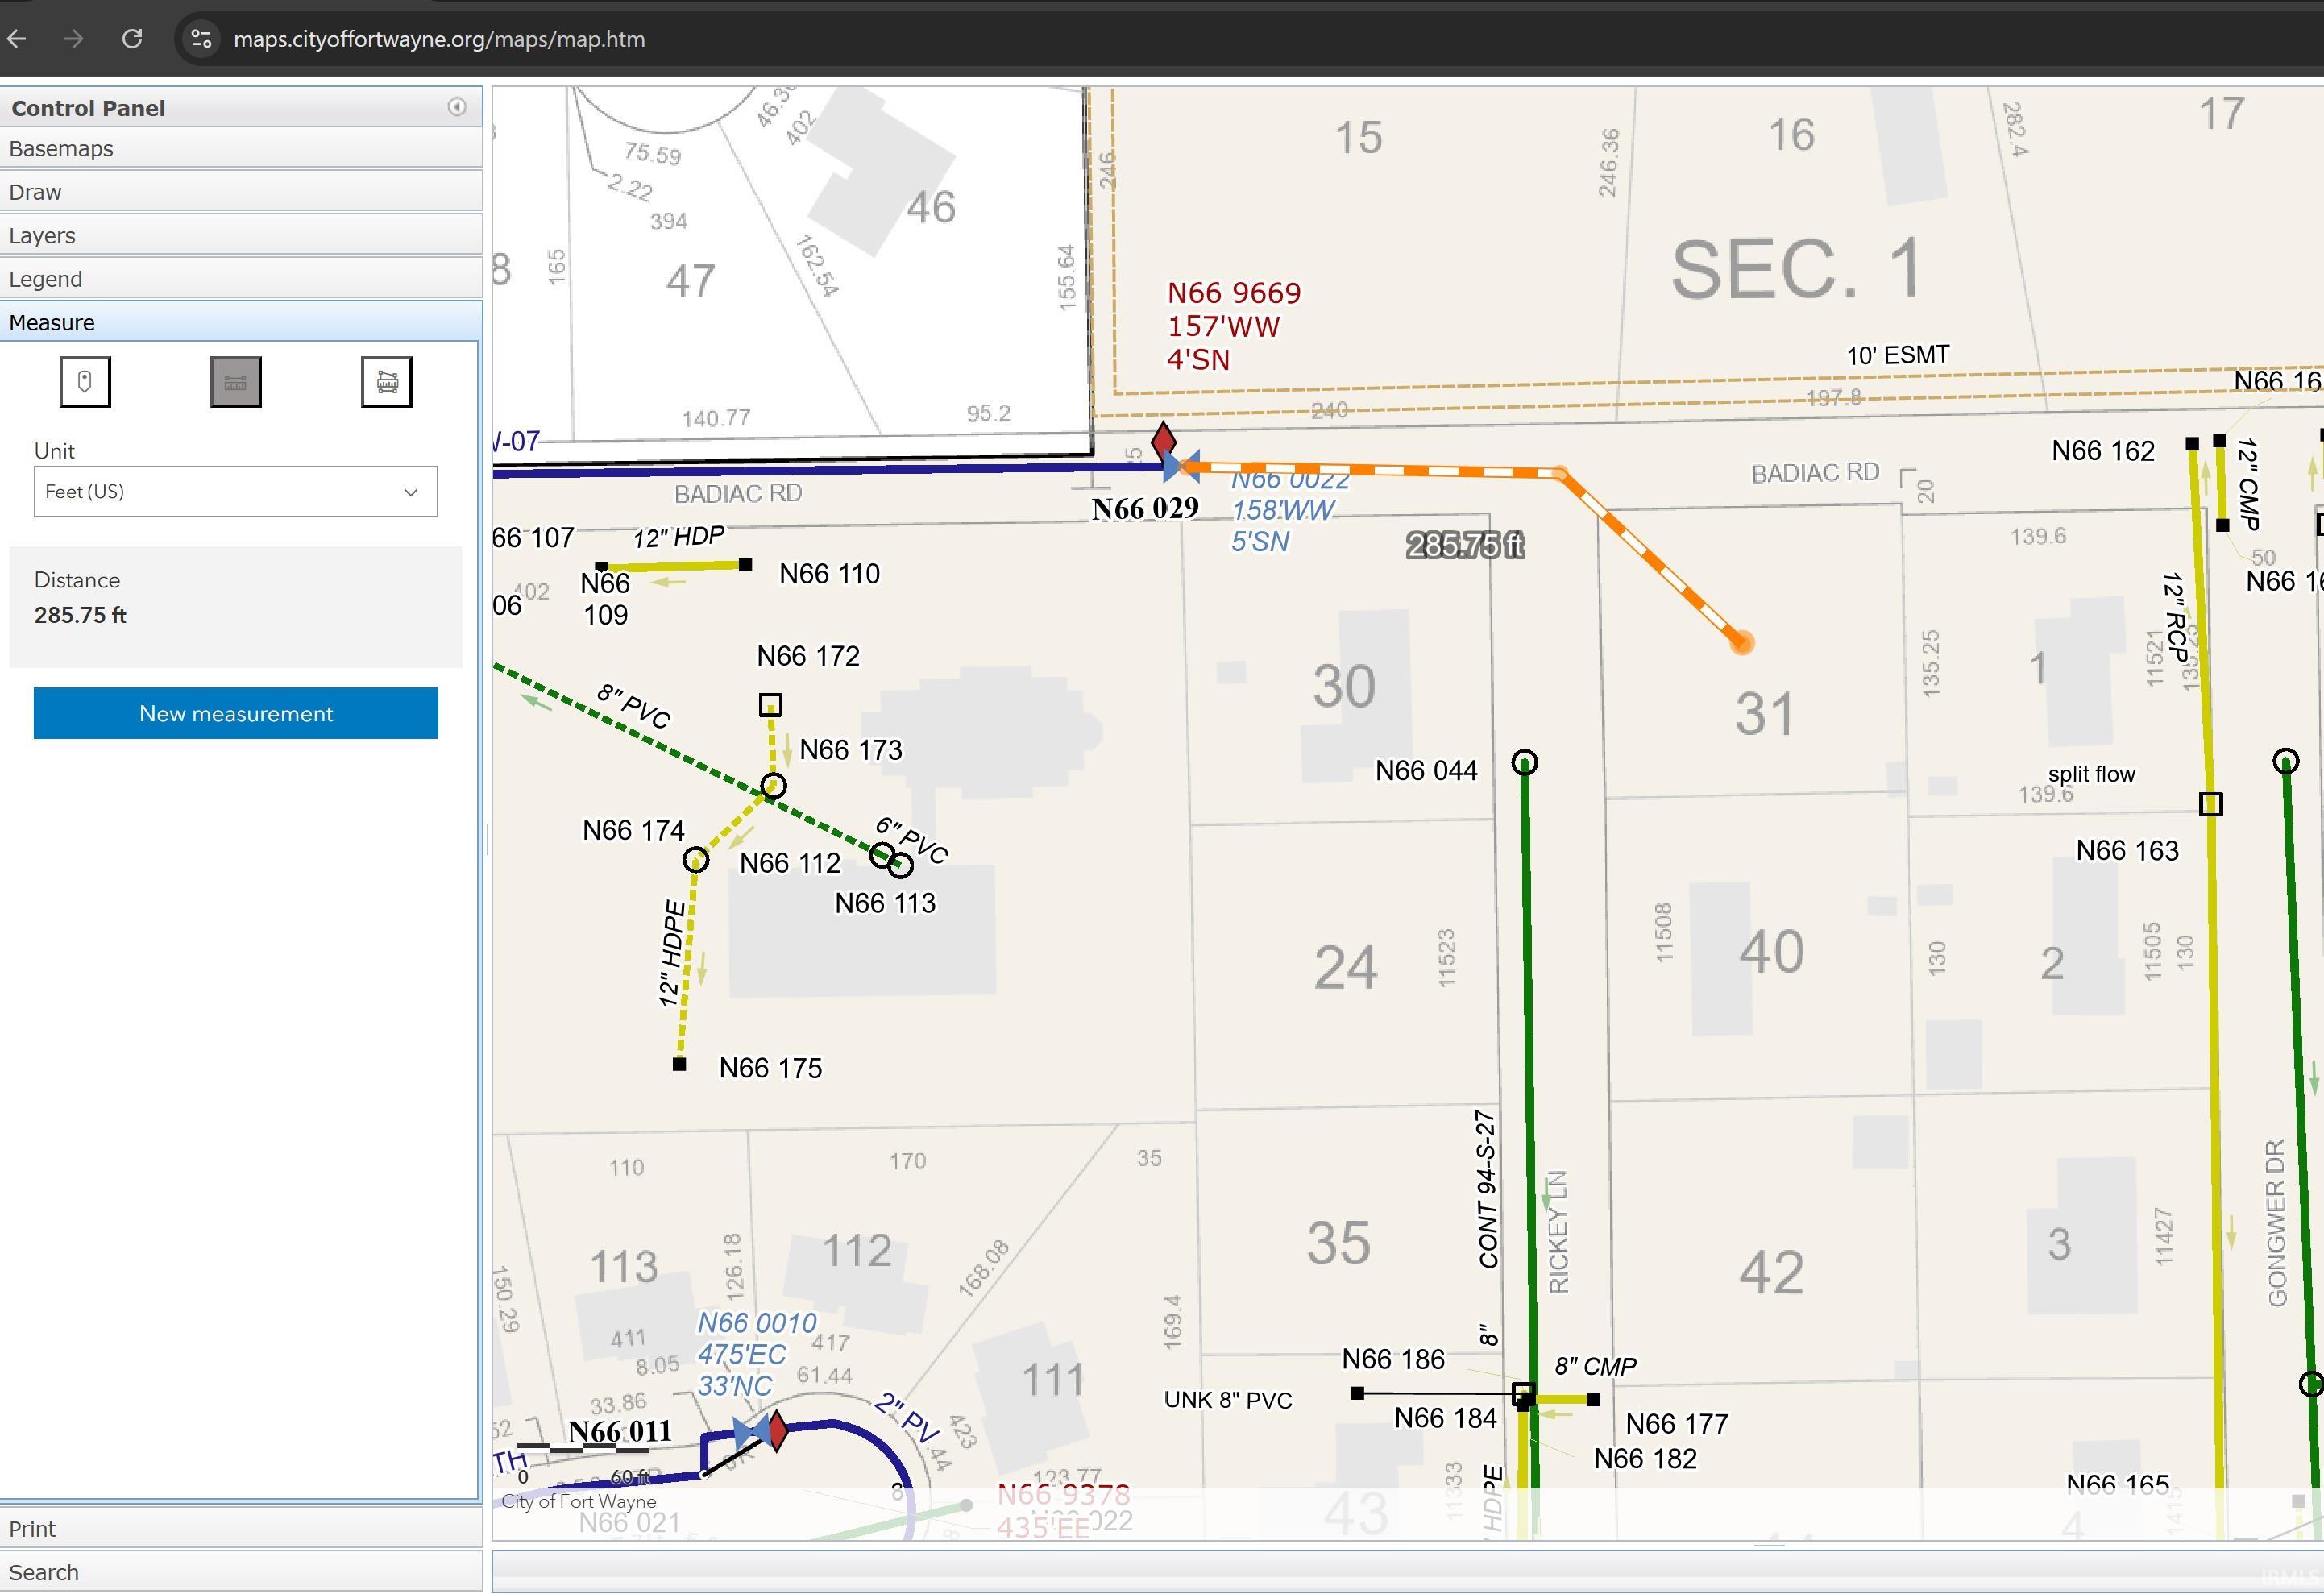Click the N66 184 label
The image size is (2324, 1594).
pos(1445,1418)
